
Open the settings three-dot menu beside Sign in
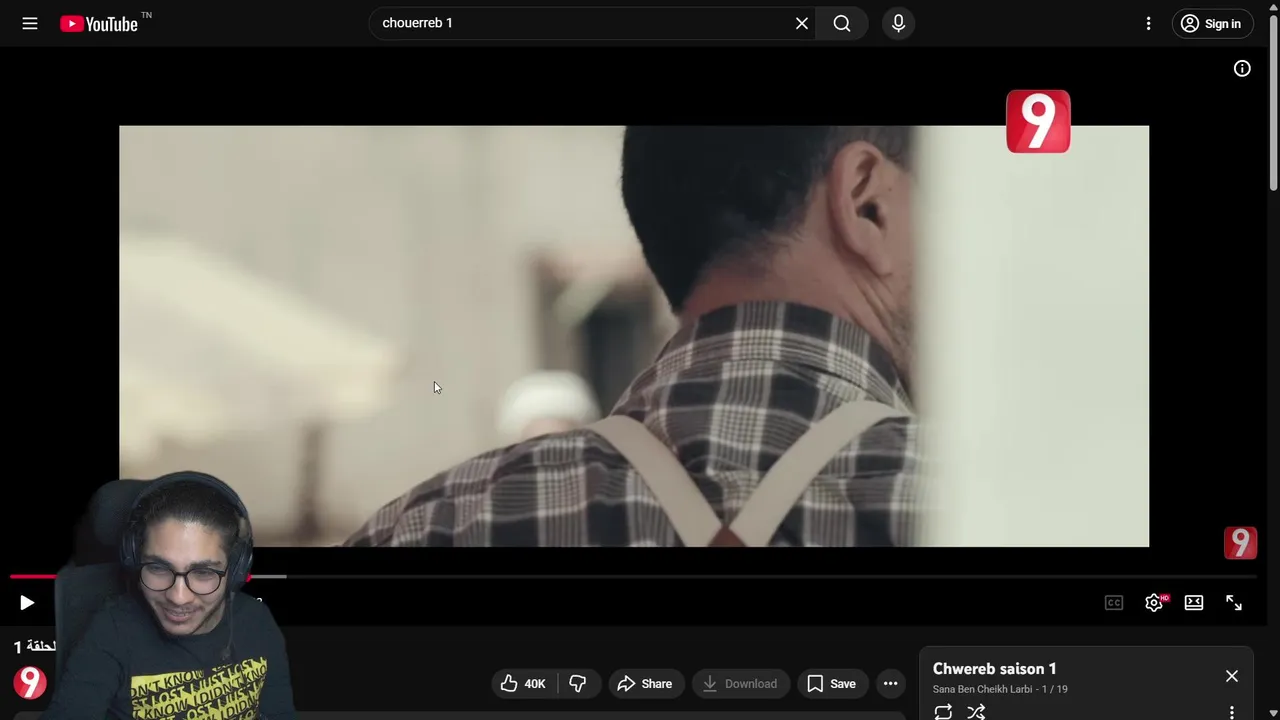pos(1148,23)
